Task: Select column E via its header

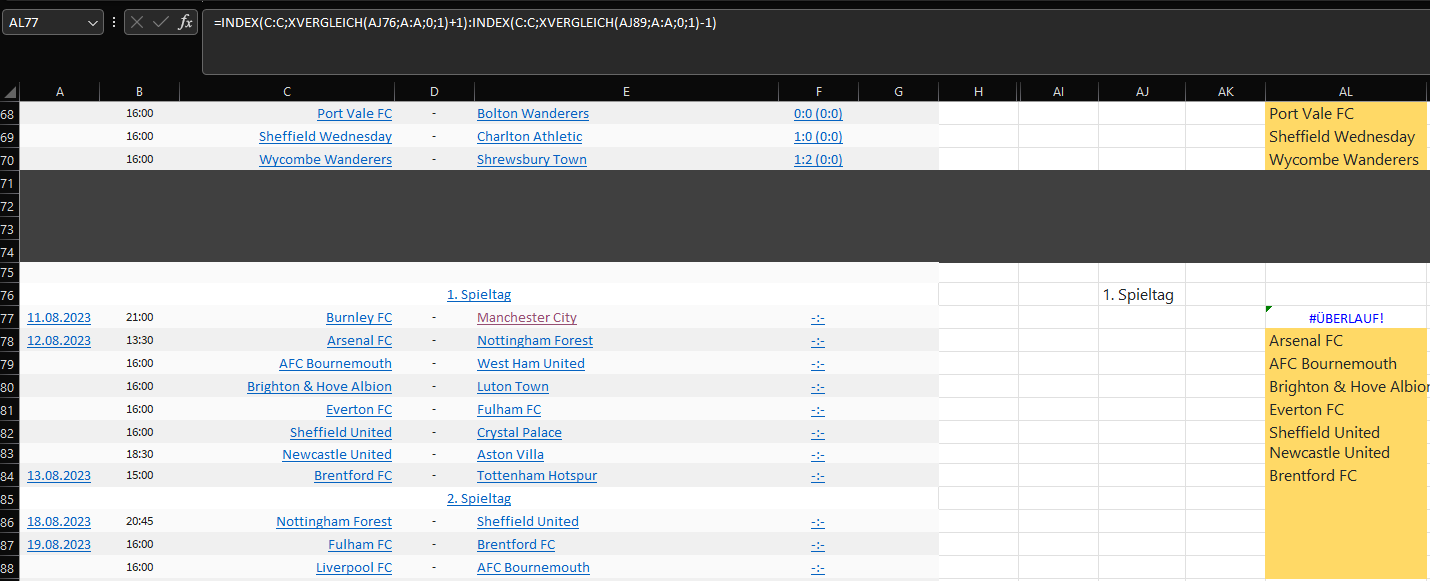Action: tap(626, 92)
